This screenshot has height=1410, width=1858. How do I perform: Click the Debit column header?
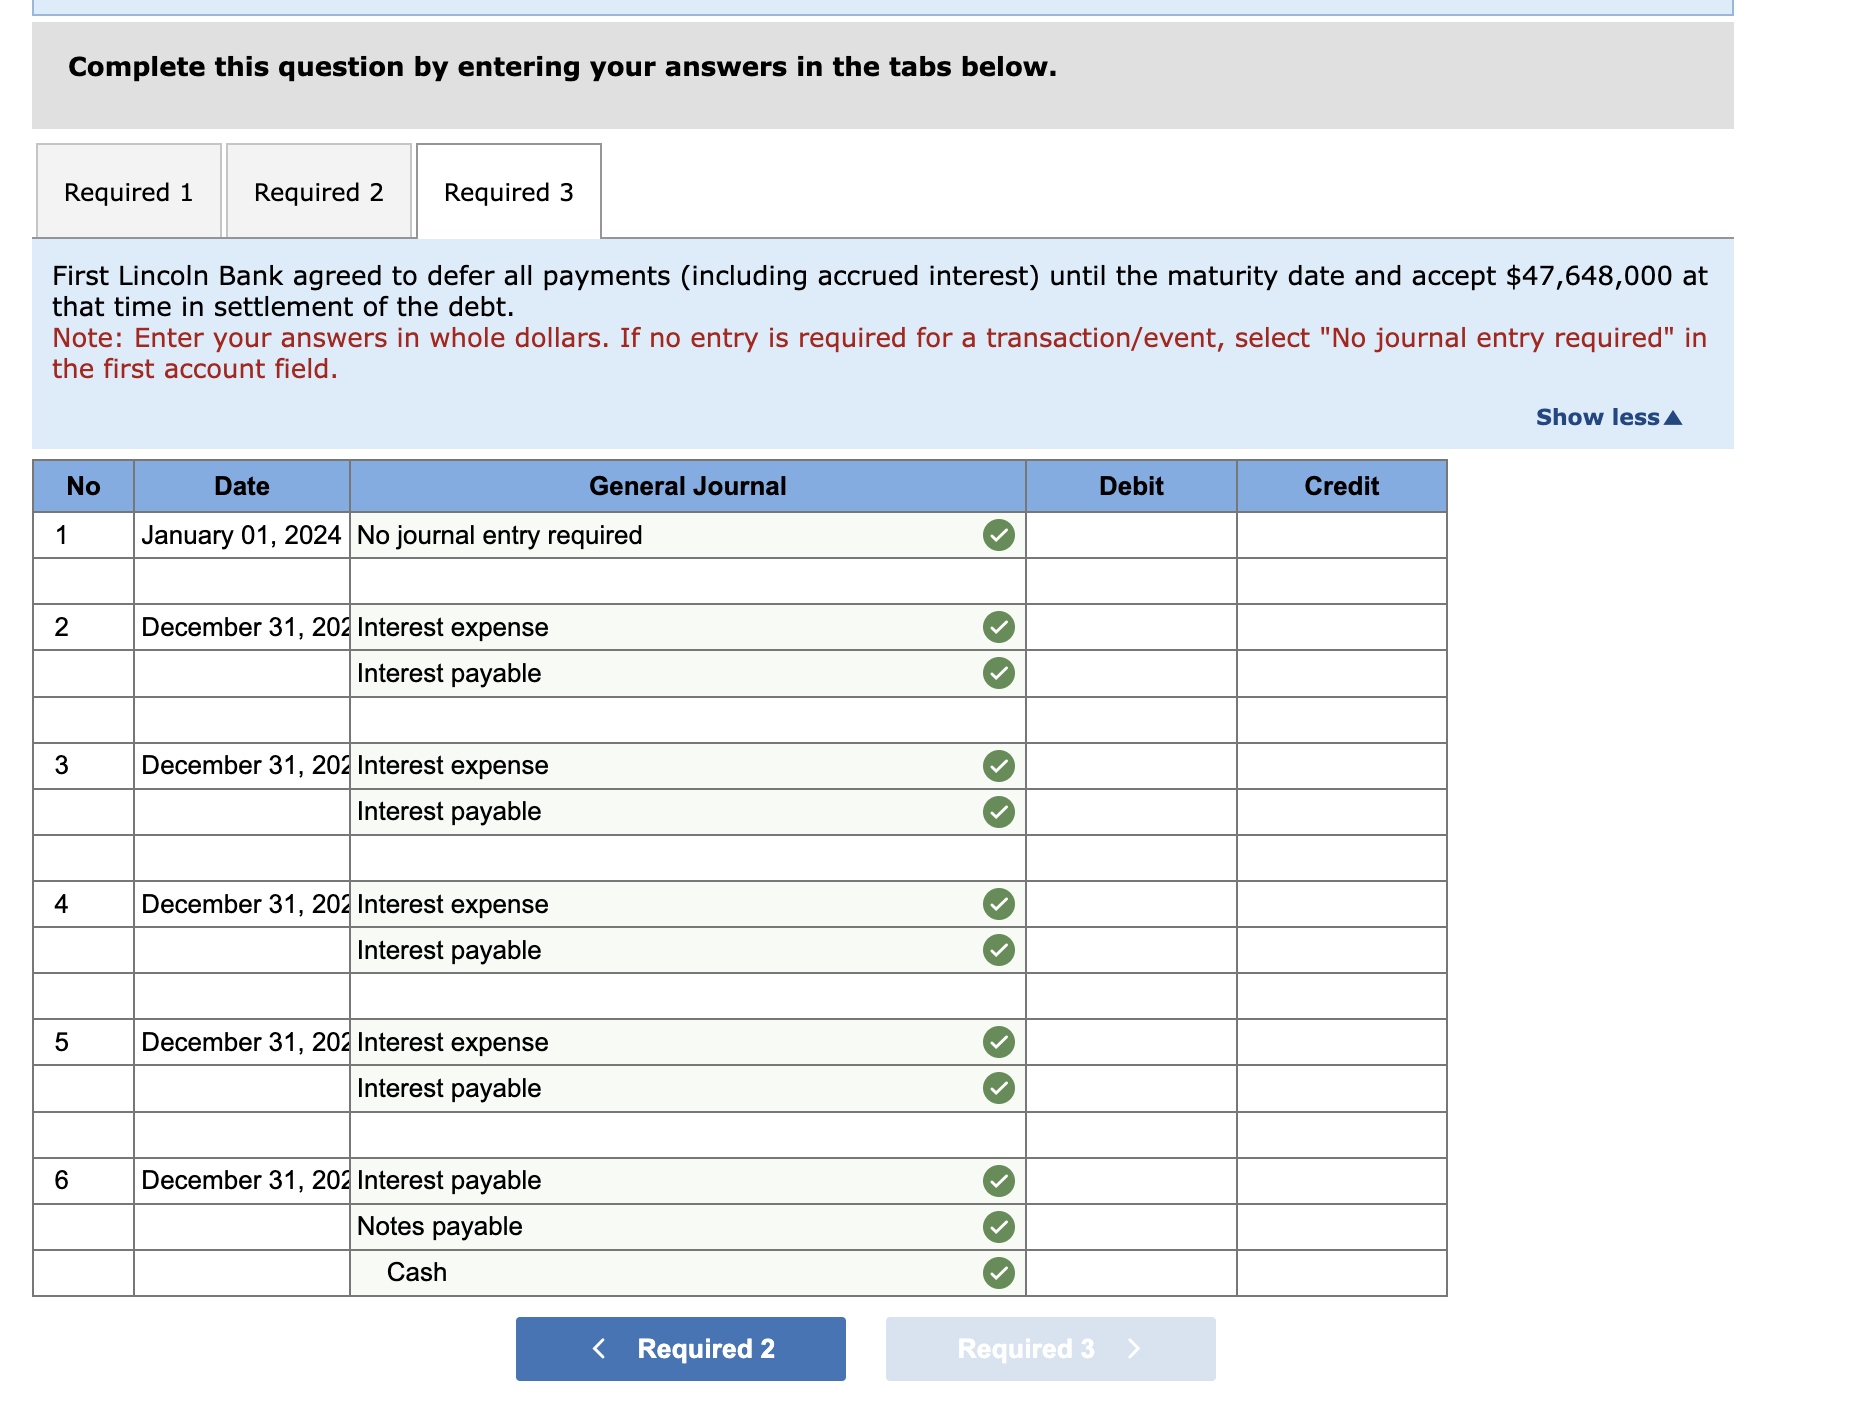(x=1131, y=486)
